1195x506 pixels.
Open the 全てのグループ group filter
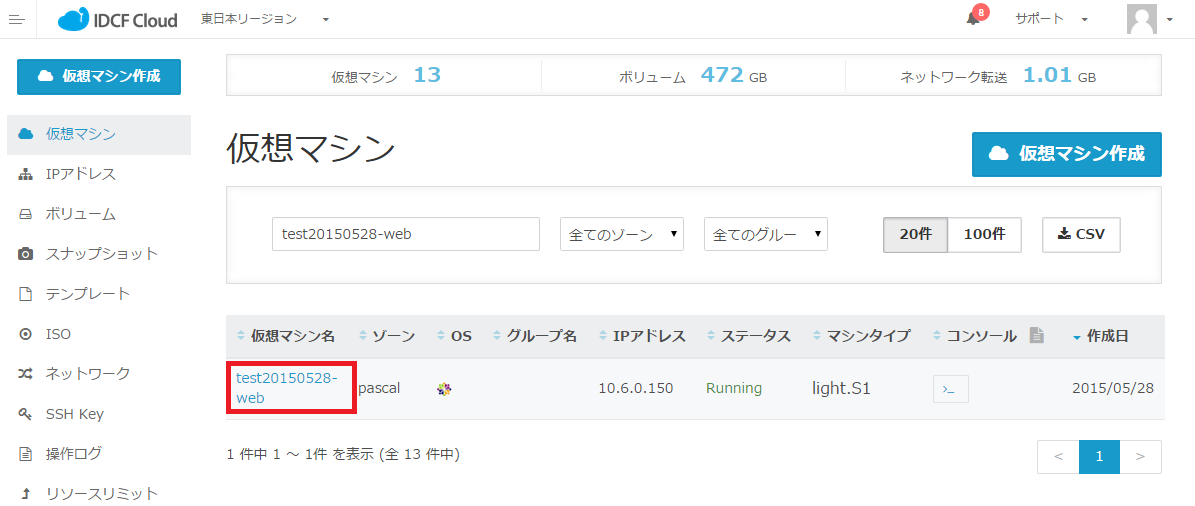(765, 234)
